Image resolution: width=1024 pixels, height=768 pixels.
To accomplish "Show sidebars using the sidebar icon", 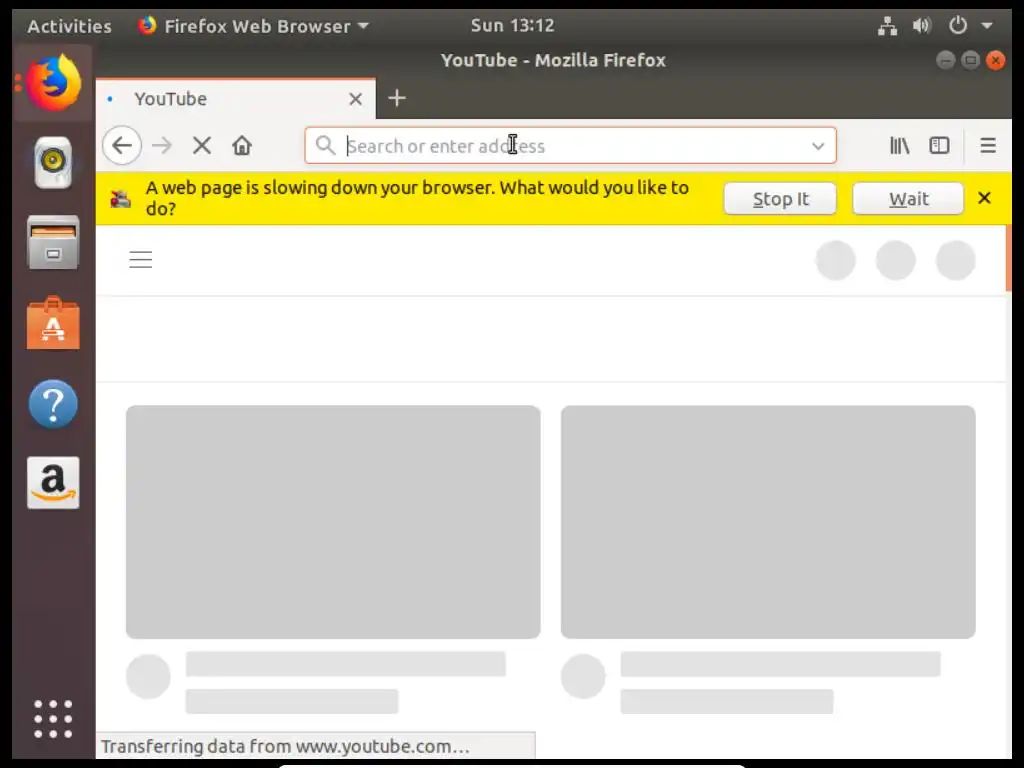I will pyautogui.click(x=939, y=145).
